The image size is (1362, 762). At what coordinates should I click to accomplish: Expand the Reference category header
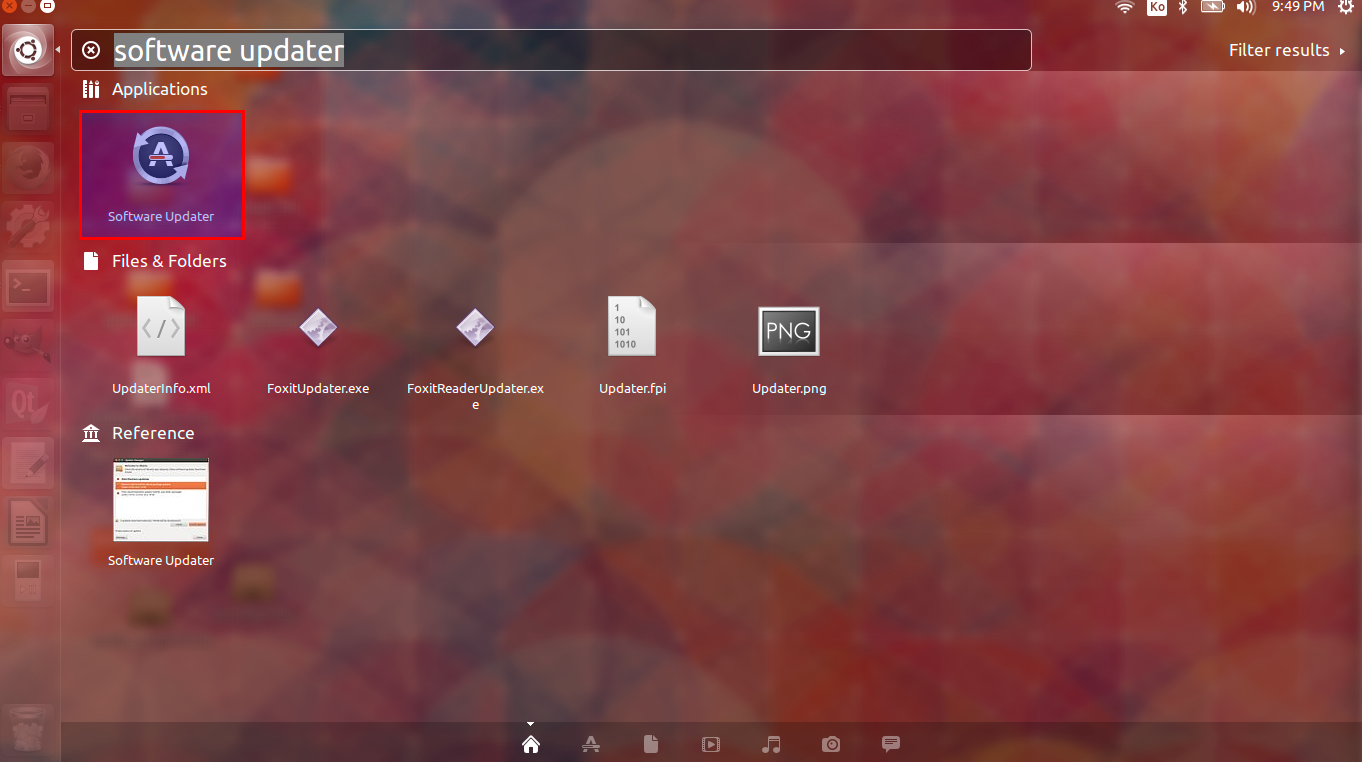(138, 433)
